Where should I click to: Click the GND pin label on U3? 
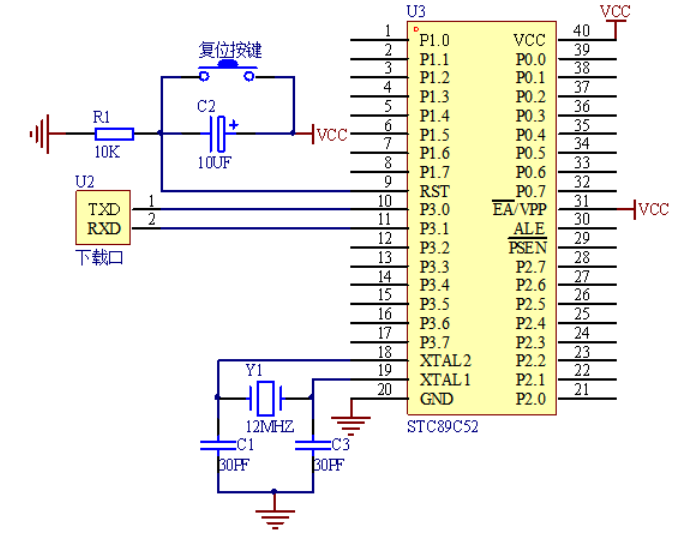(436, 399)
